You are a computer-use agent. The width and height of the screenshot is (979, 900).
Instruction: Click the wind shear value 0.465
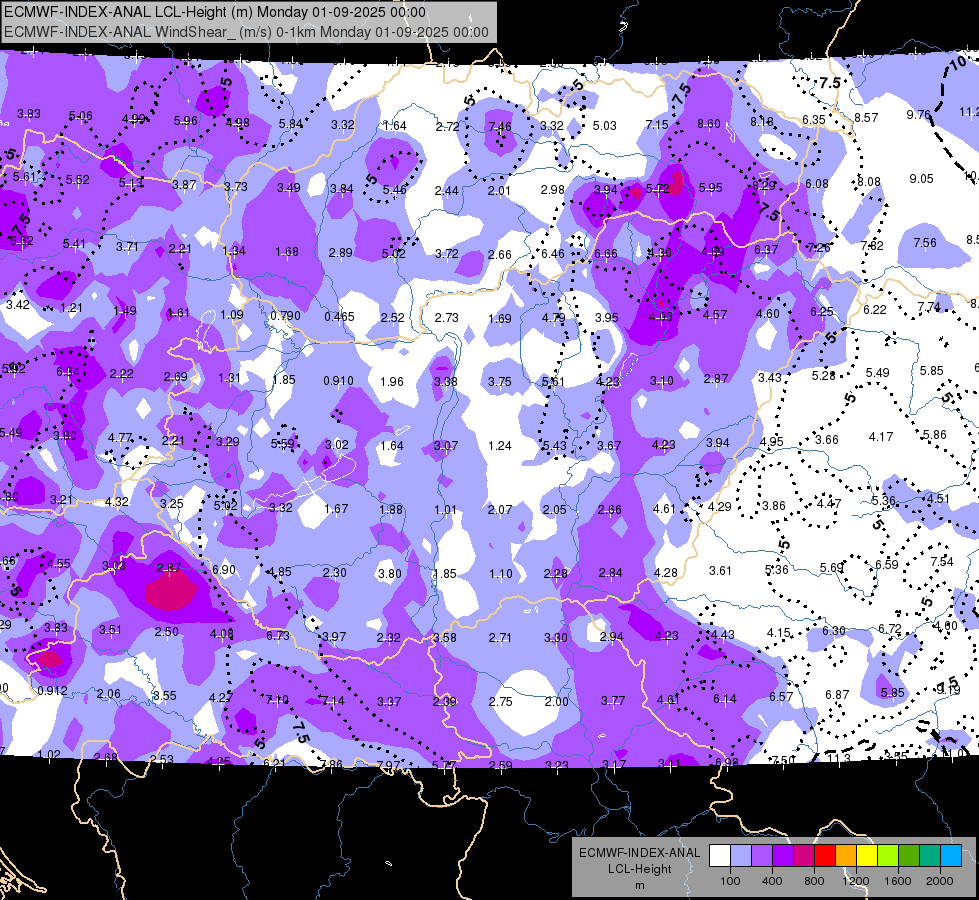339,317
